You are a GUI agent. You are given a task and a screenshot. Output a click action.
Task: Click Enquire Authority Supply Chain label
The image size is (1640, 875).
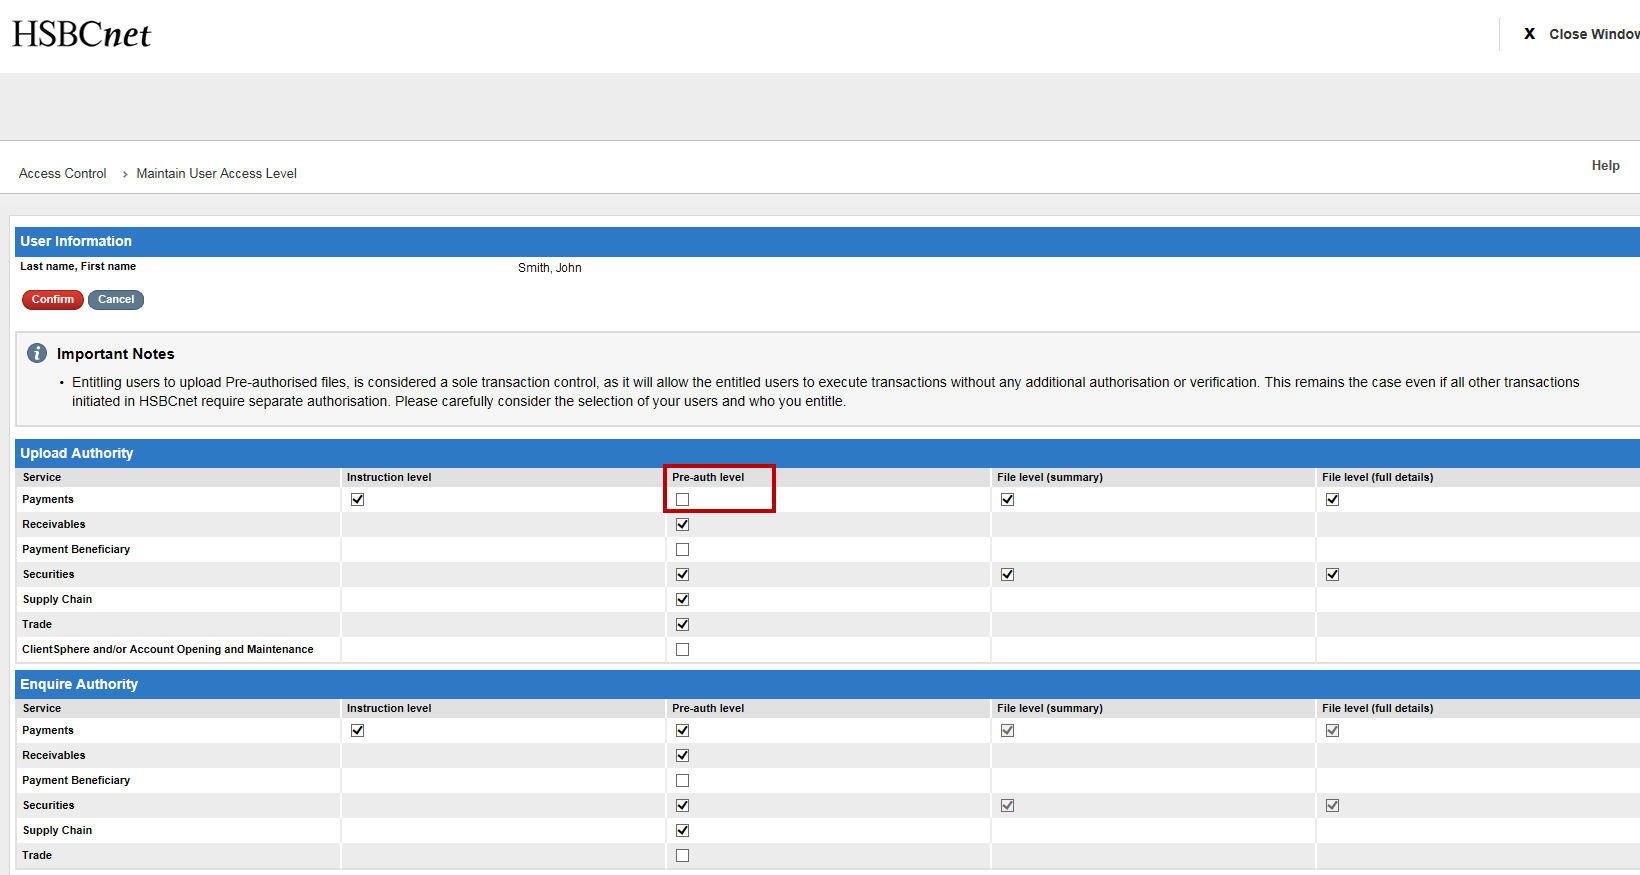tap(57, 830)
